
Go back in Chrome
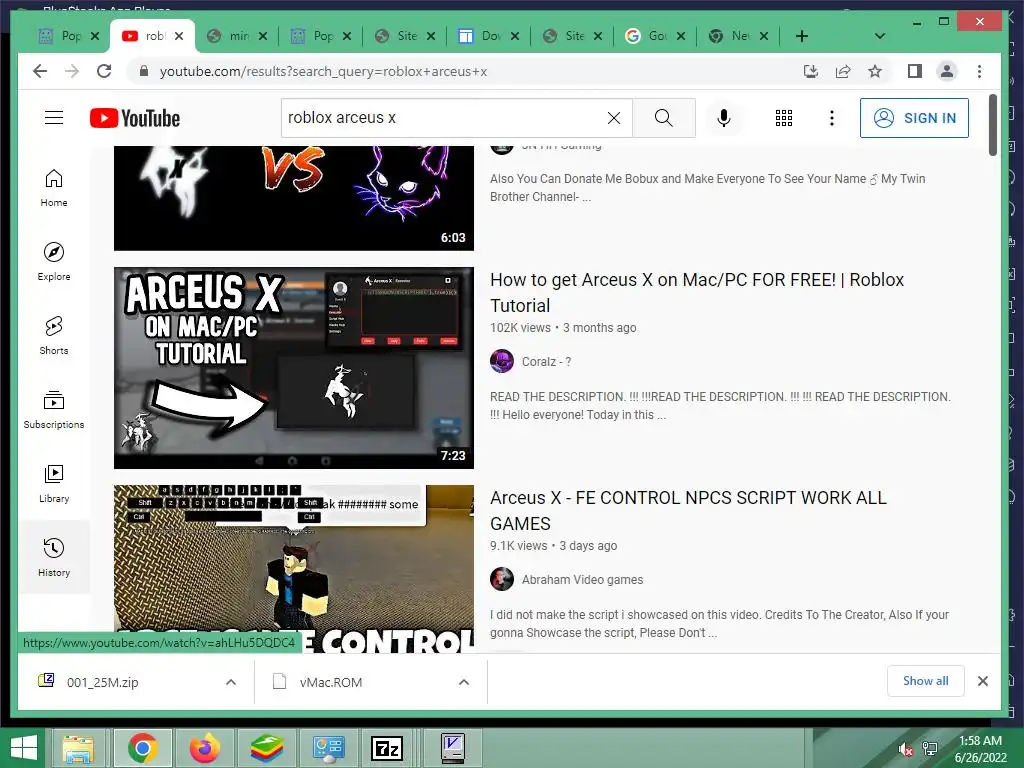click(40, 71)
